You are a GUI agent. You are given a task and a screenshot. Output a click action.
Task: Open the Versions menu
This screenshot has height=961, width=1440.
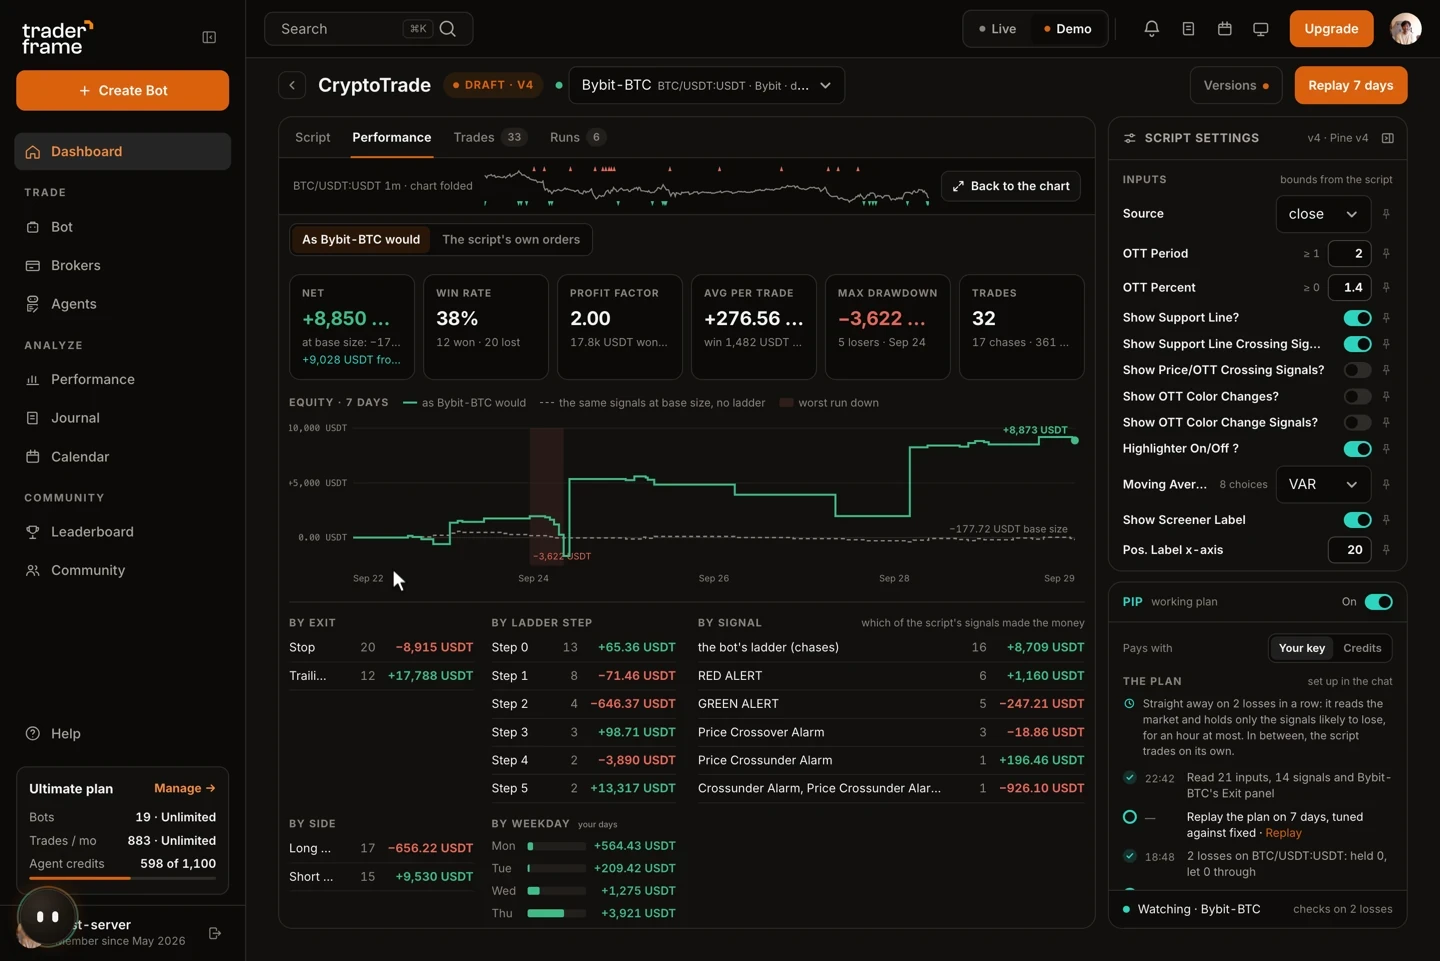(x=1236, y=85)
